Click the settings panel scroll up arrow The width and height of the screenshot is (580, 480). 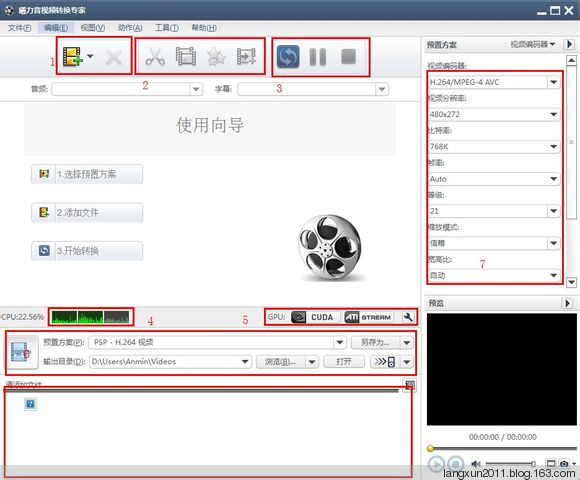[571, 60]
